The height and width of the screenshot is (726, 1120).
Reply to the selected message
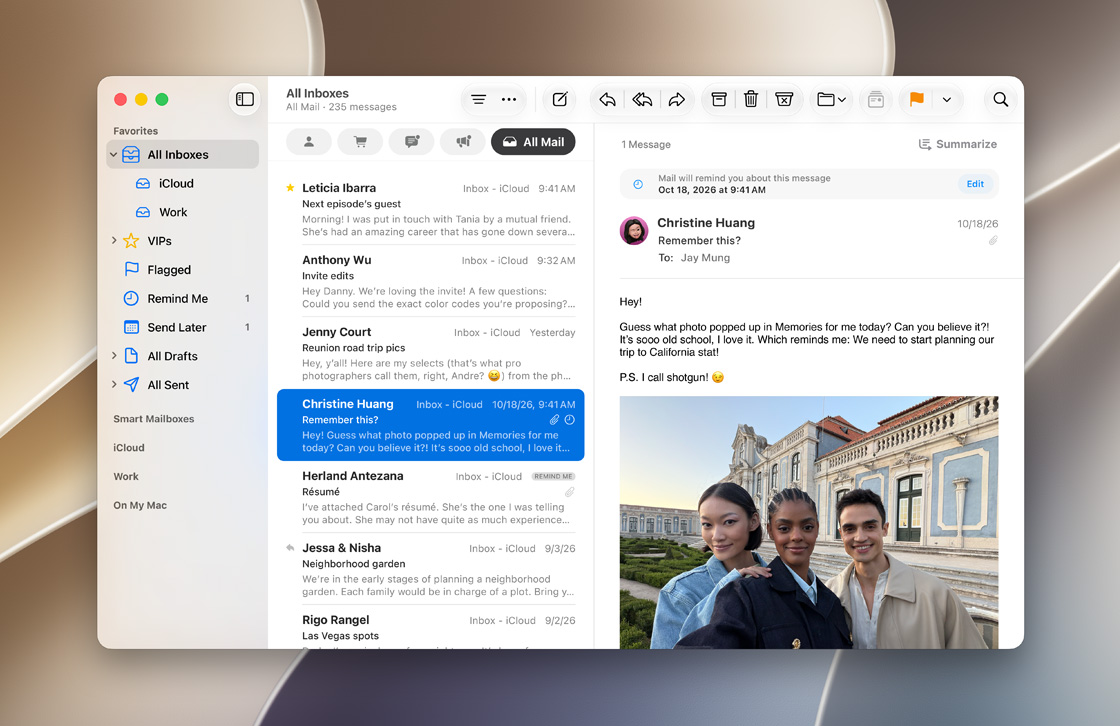(x=607, y=99)
